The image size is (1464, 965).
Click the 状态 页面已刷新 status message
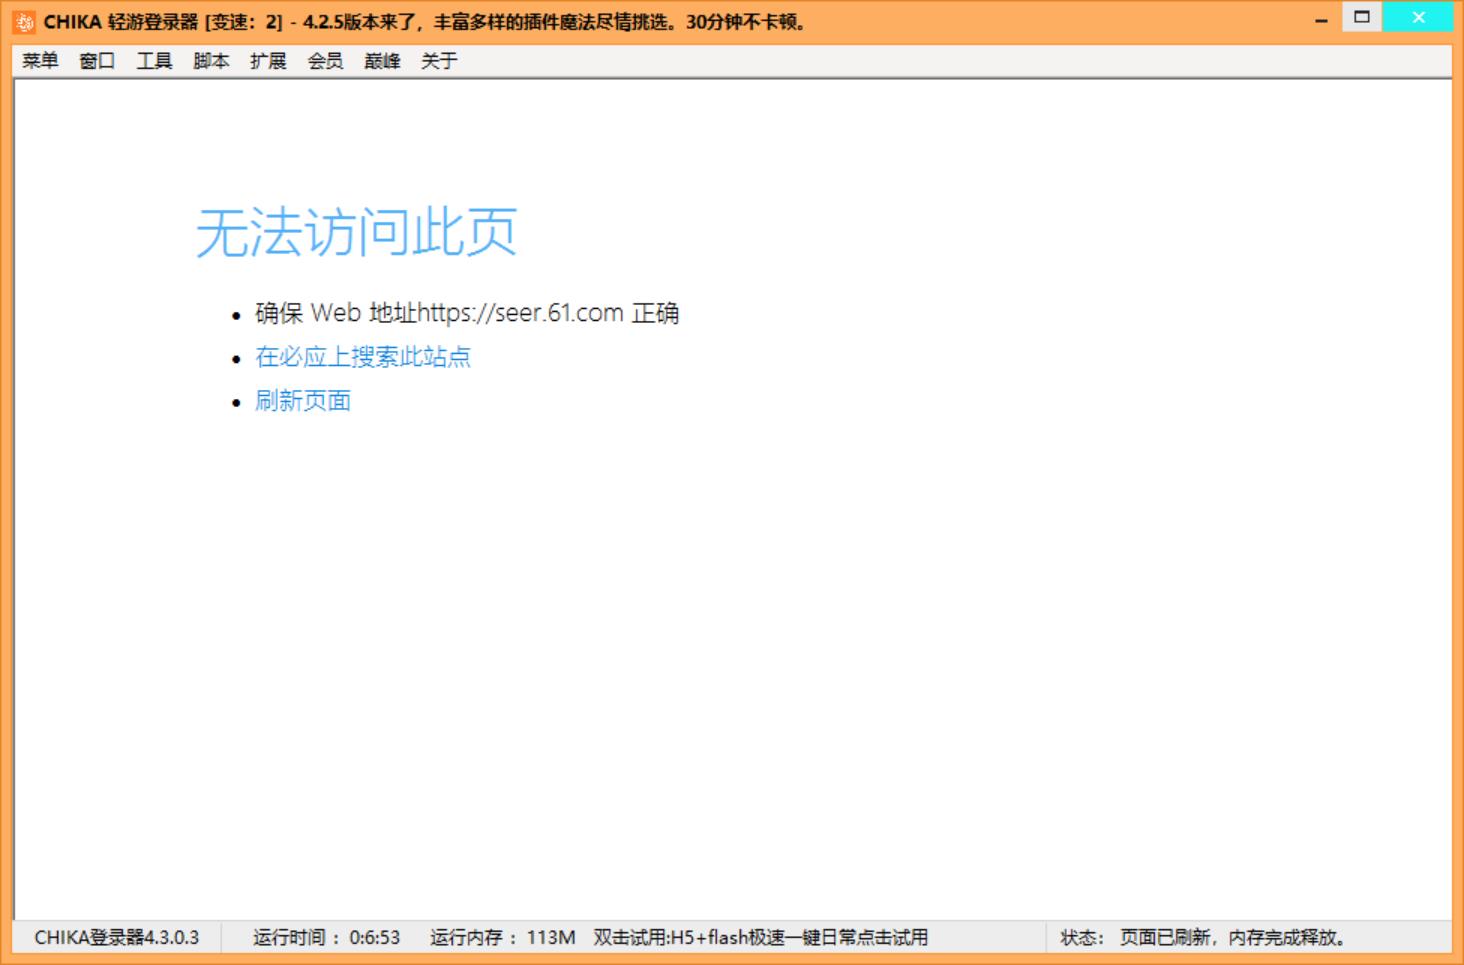pos(1203,938)
